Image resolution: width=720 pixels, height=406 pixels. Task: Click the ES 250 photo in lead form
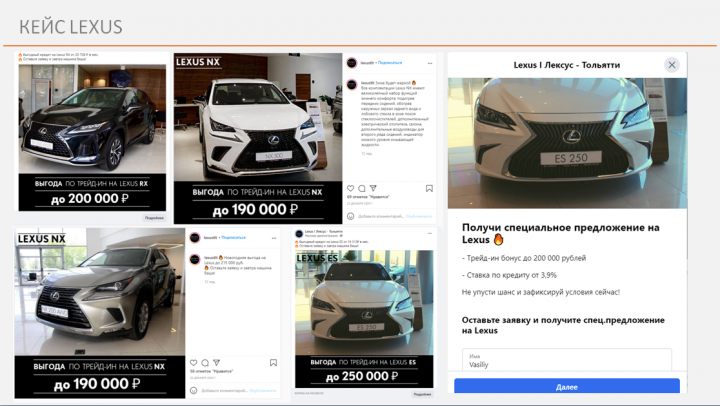(567, 143)
